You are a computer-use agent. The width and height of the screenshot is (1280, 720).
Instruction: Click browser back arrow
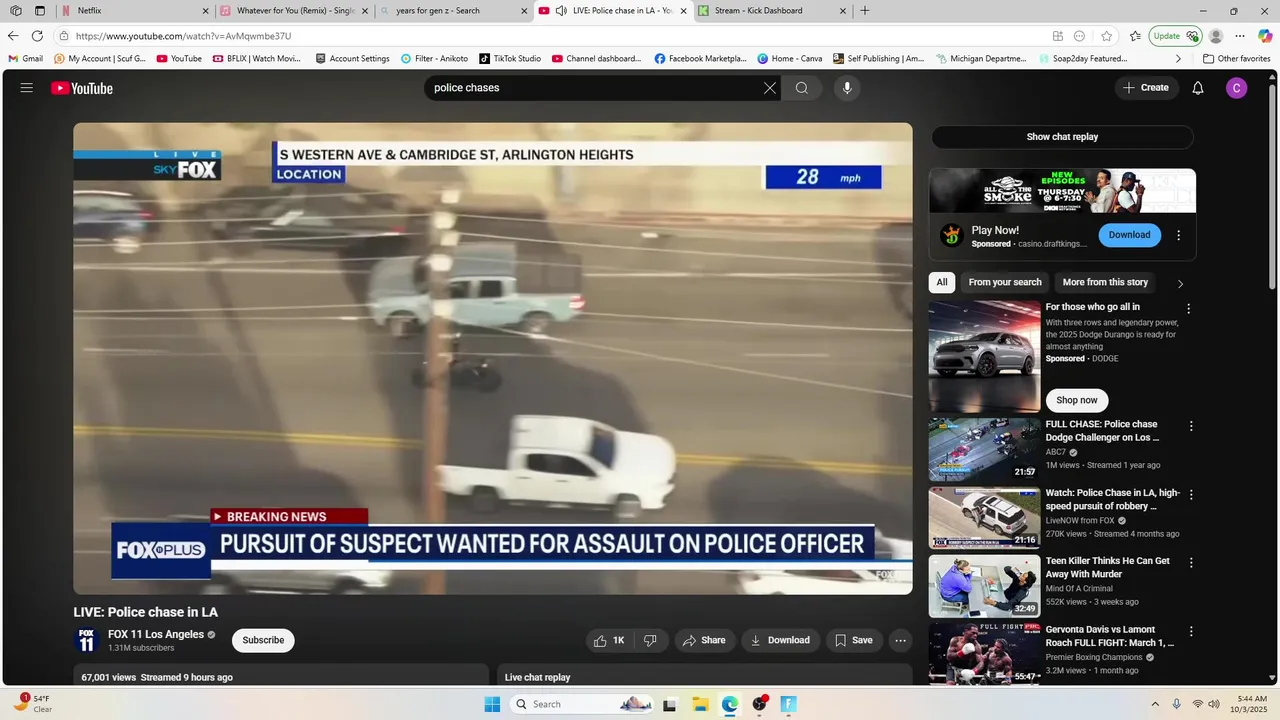pyautogui.click(x=13, y=36)
